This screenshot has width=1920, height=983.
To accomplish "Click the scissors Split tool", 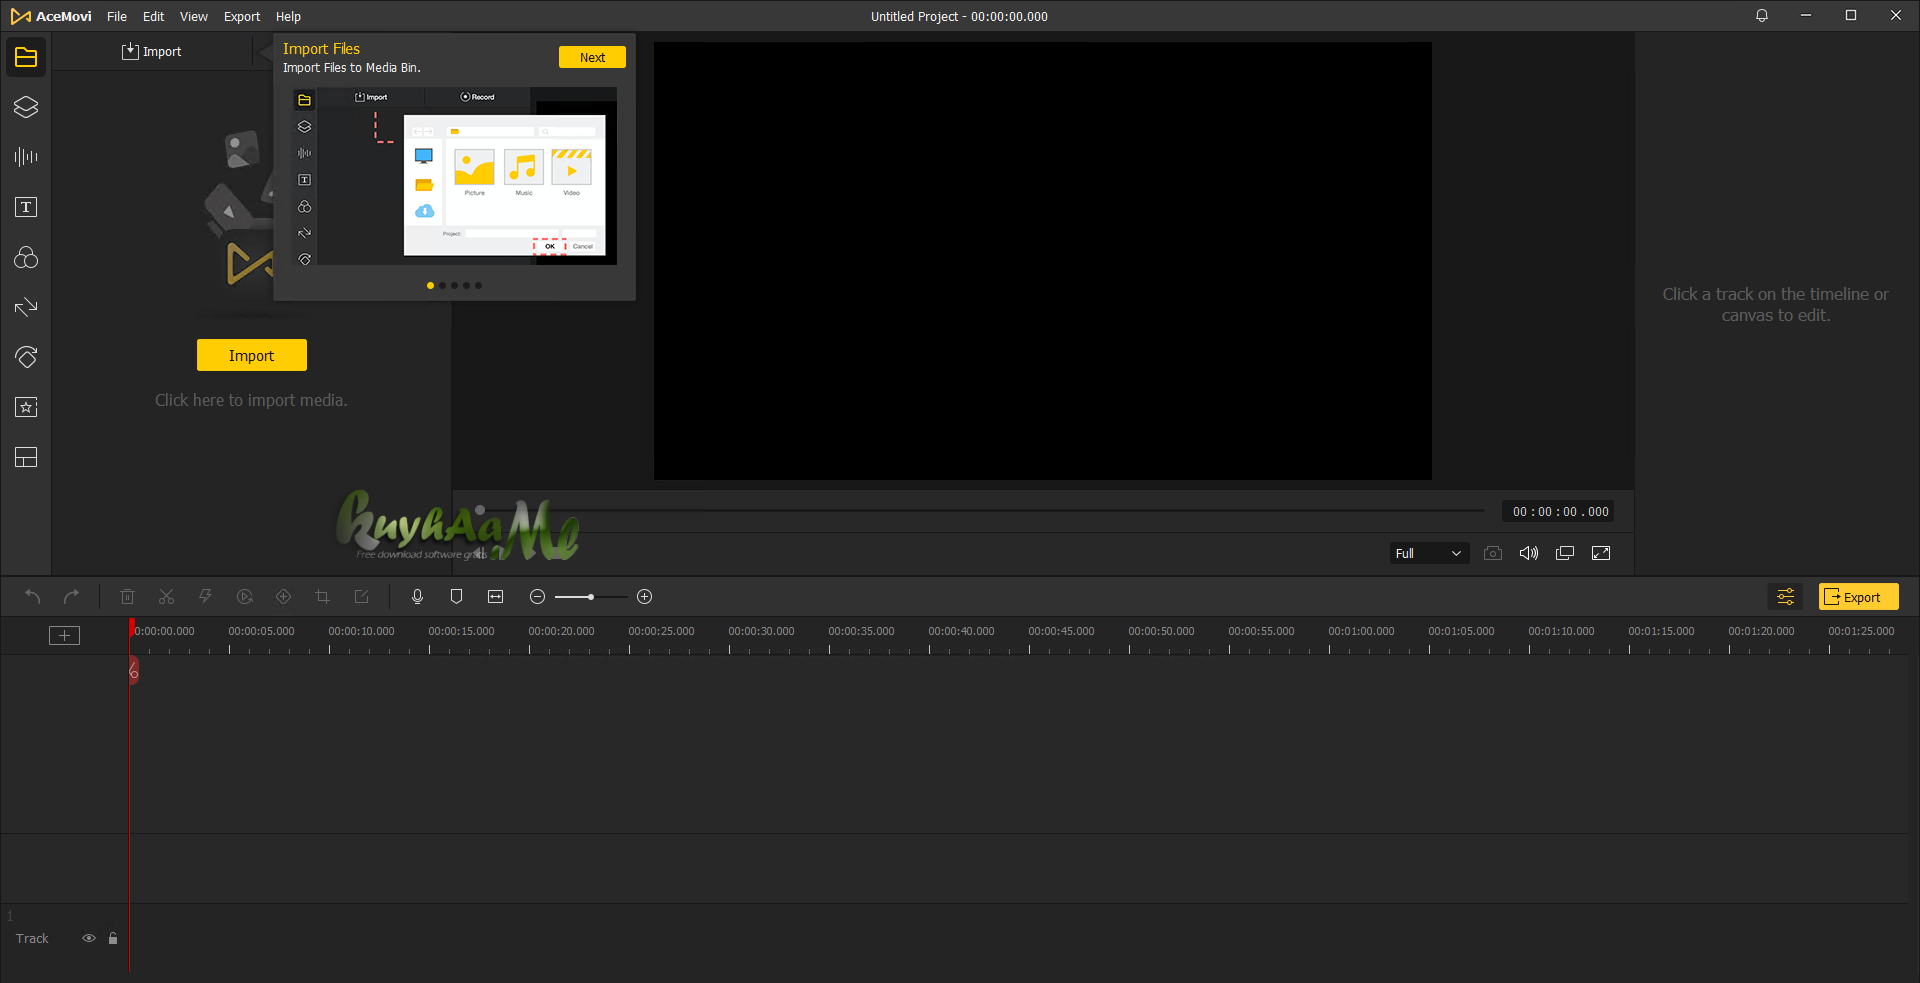I will (x=166, y=597).
